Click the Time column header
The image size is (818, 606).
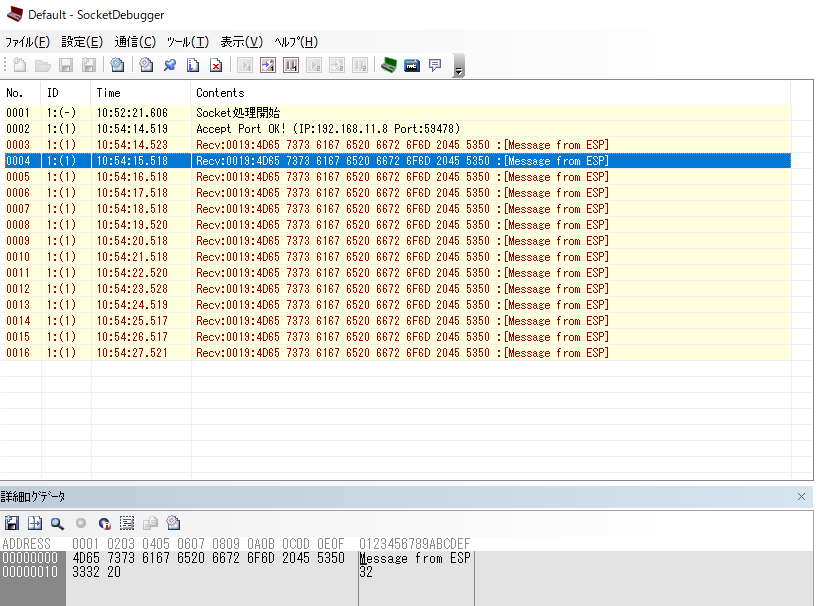click(x=108, y=93)
